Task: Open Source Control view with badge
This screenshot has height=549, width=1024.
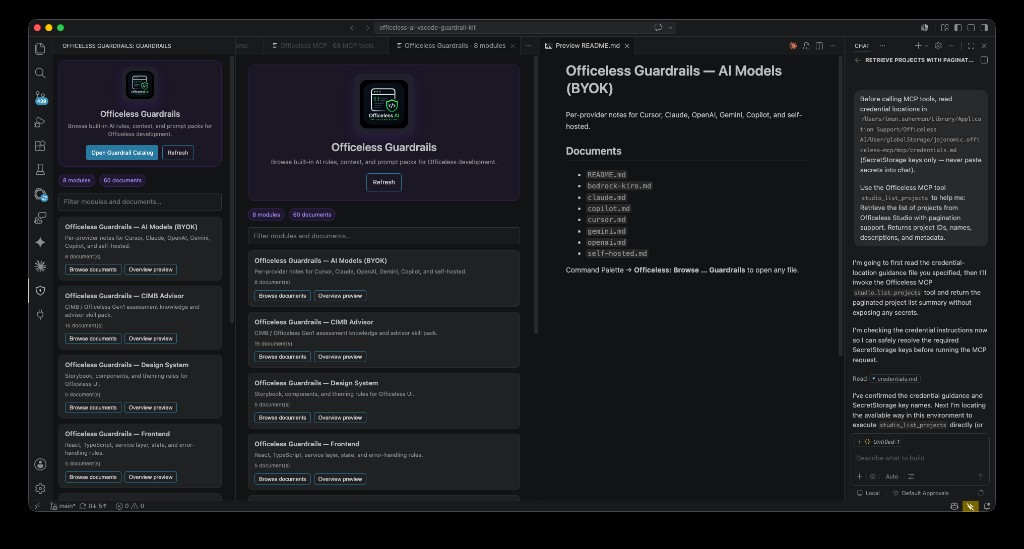Action: coord(40,98)
